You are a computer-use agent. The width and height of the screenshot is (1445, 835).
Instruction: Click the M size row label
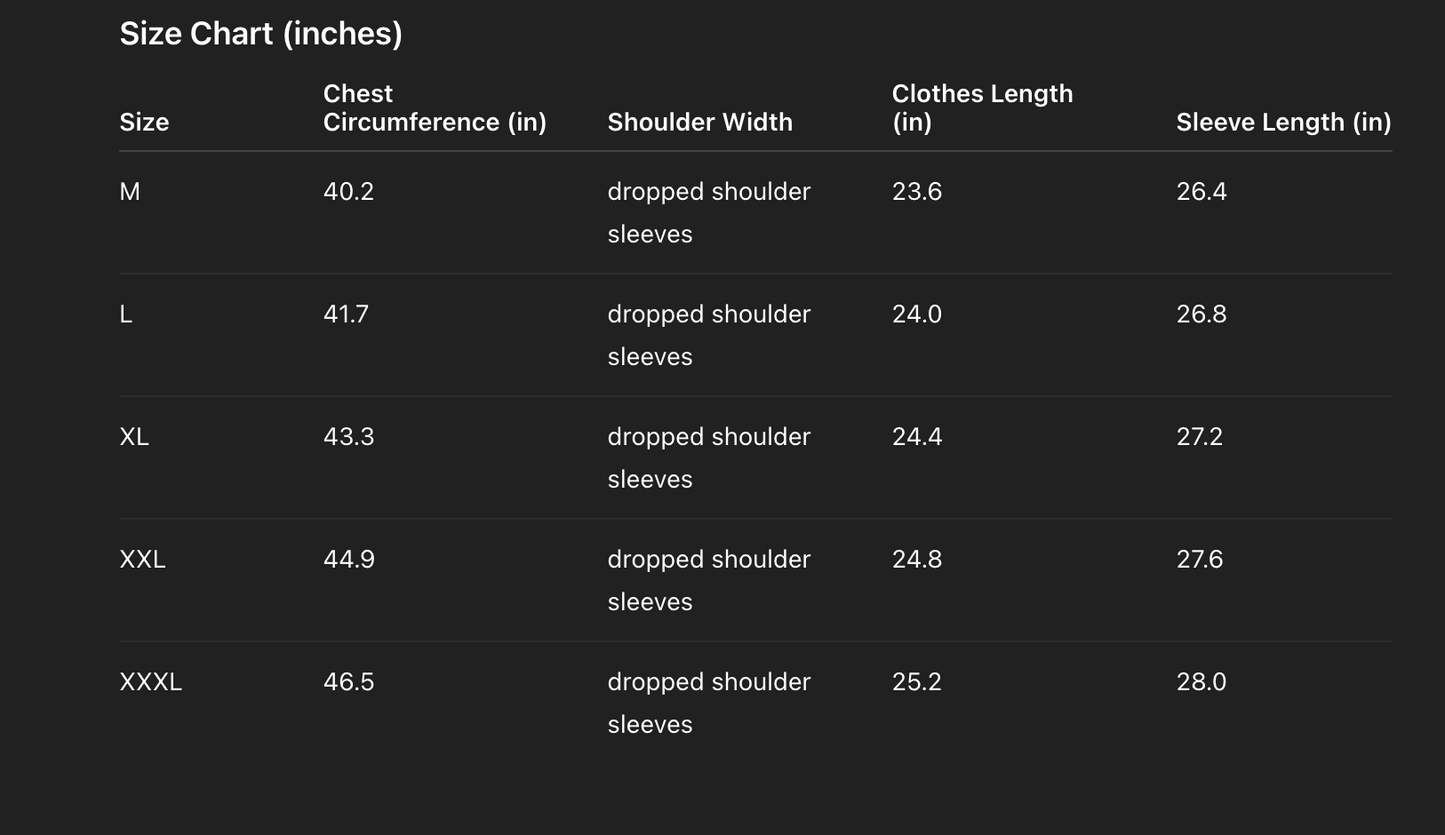point(130,191)
